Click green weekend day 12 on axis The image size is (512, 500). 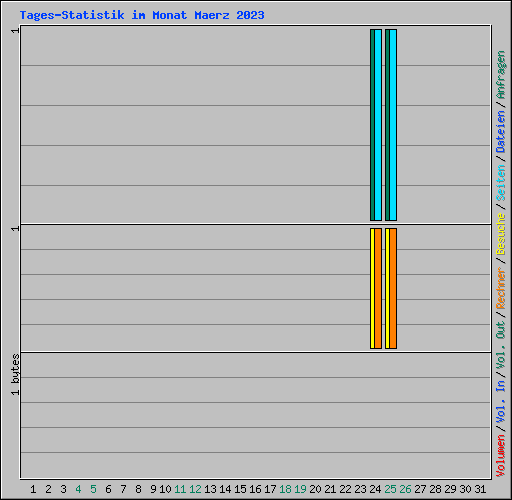[195, 489]
